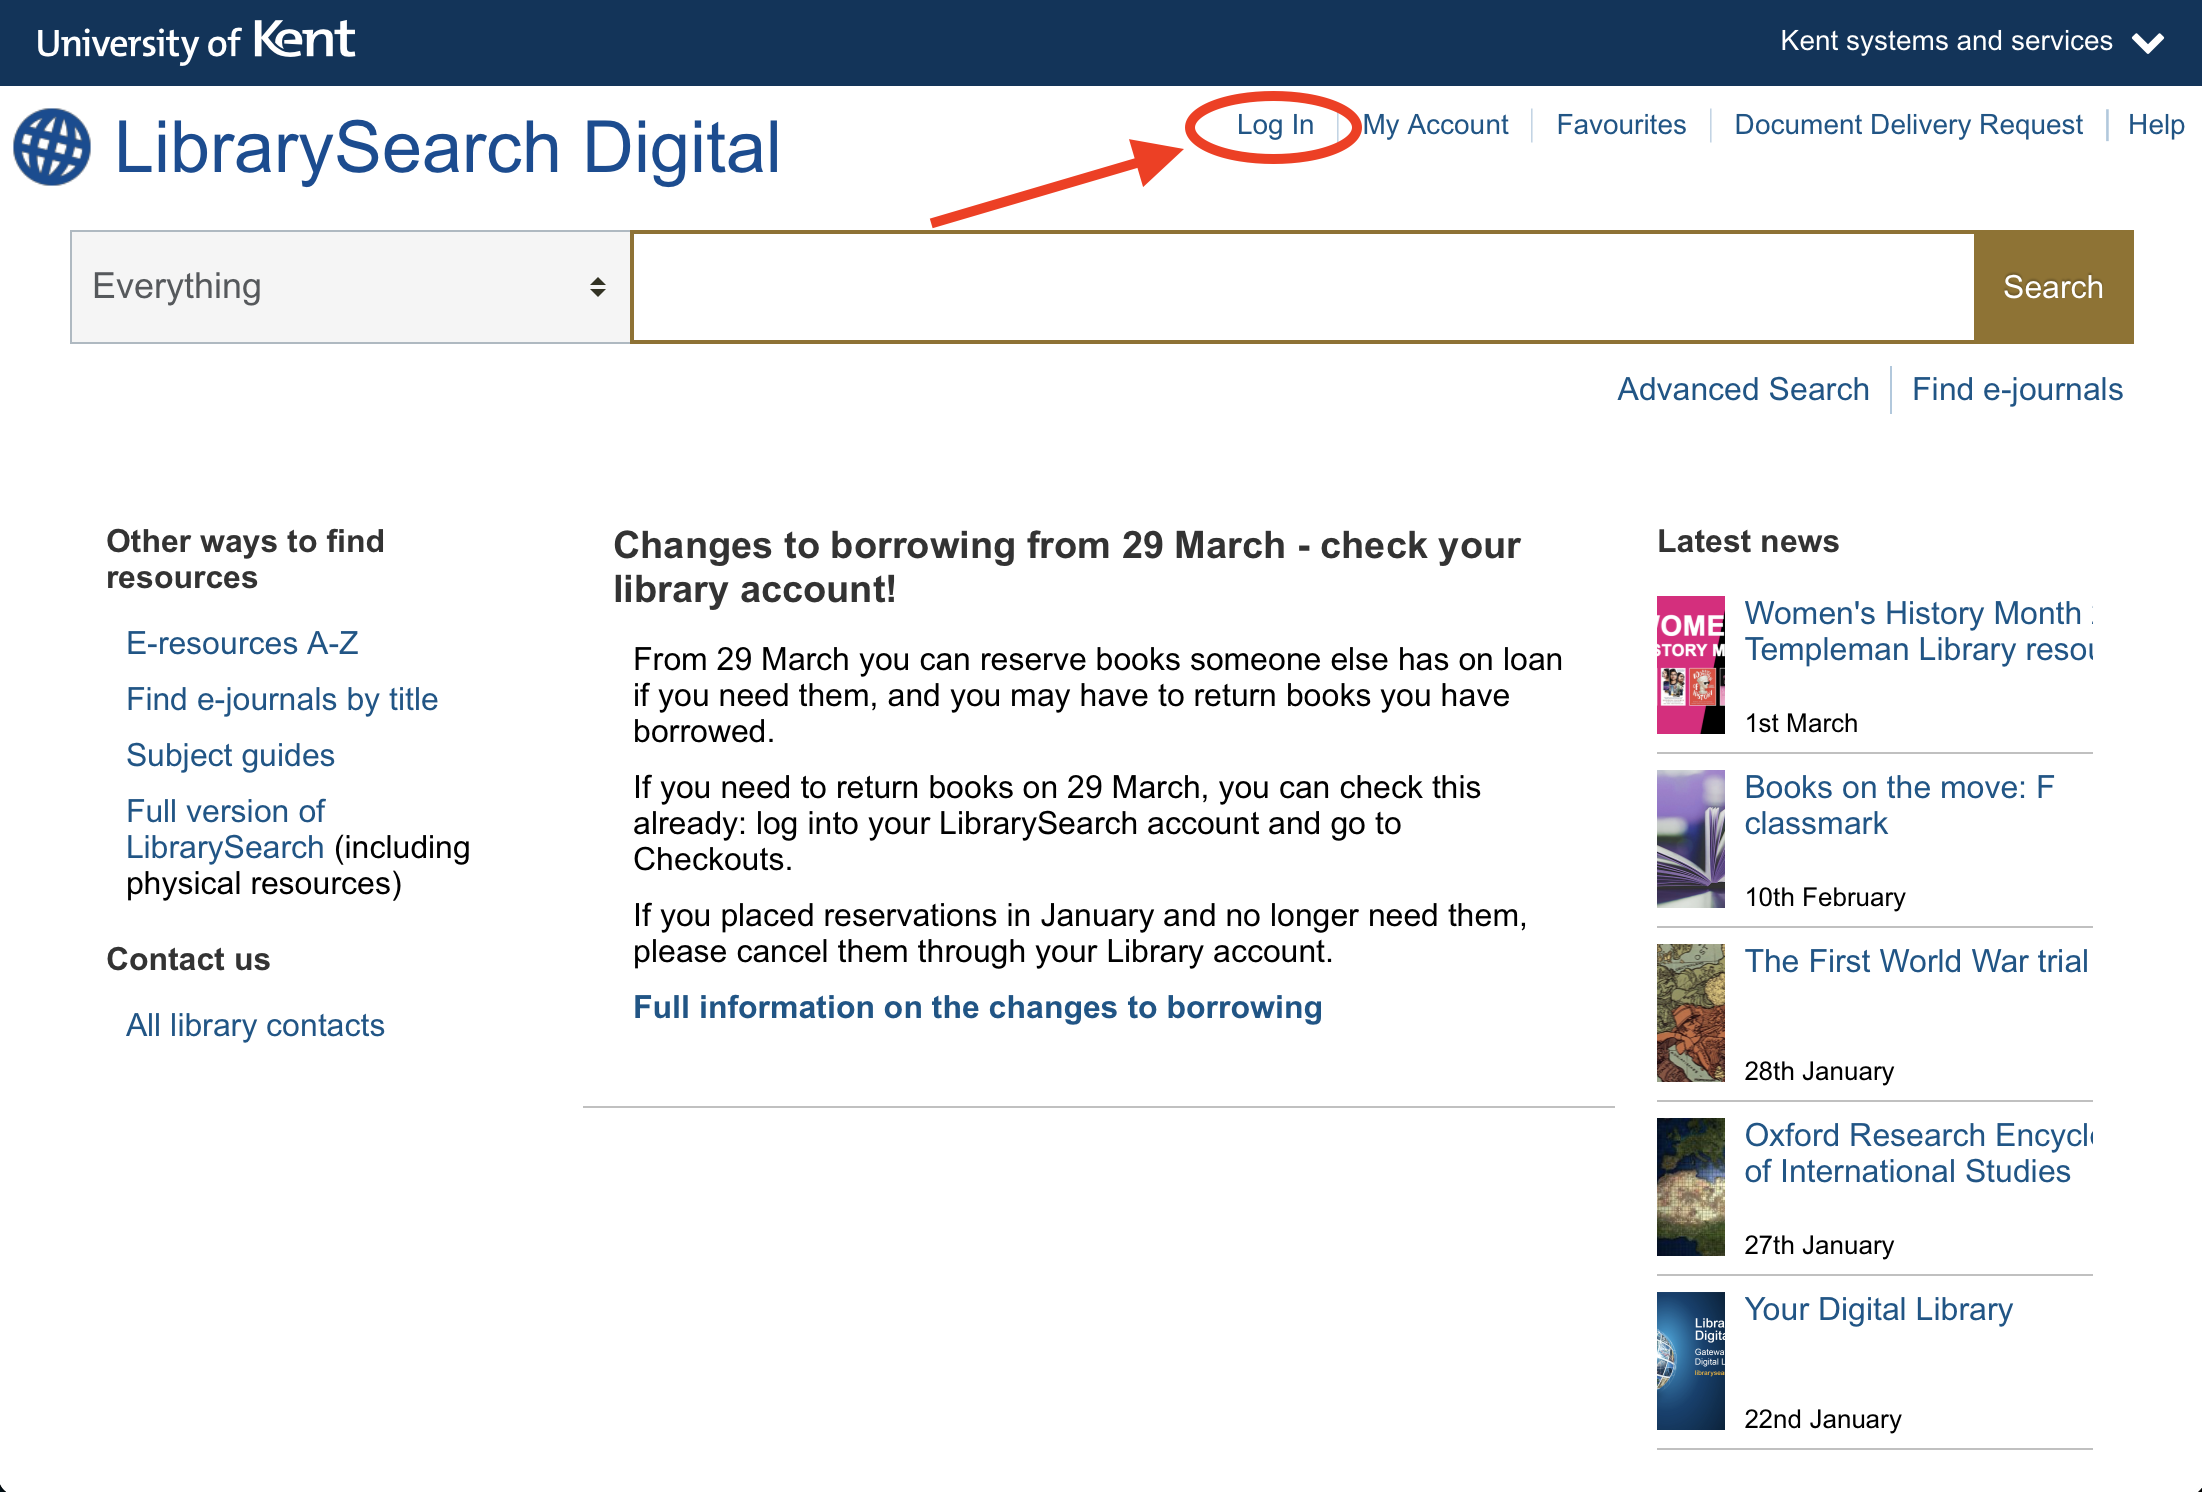Viewport: 2202px width, 1492px height.
Task: Click the University of Kent logo
Action: click(x=196, y=41)
